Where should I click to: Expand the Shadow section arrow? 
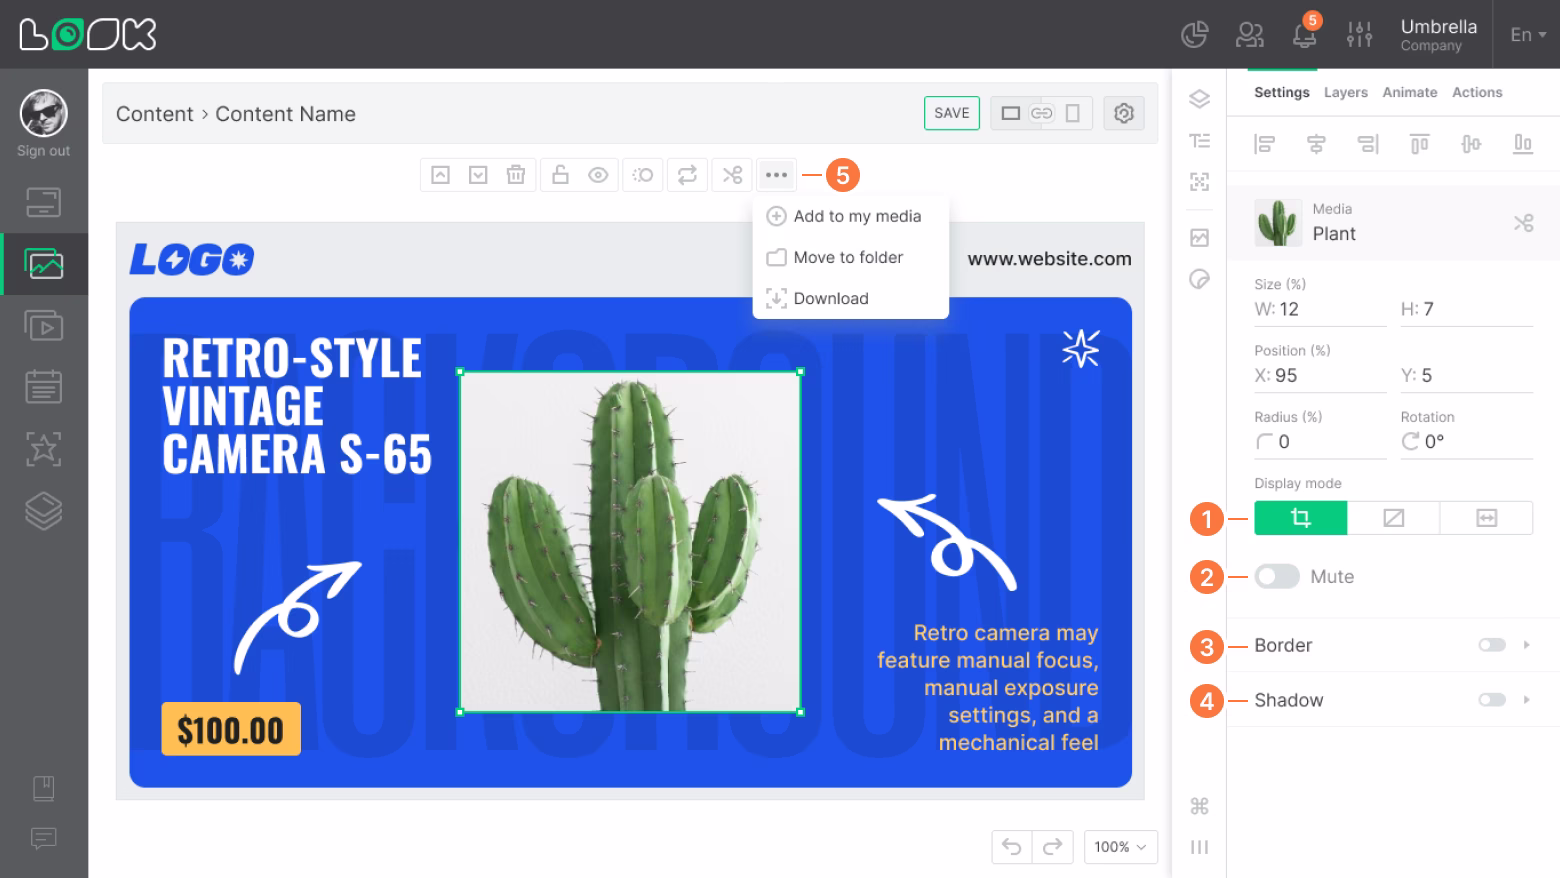point(1526,700)
